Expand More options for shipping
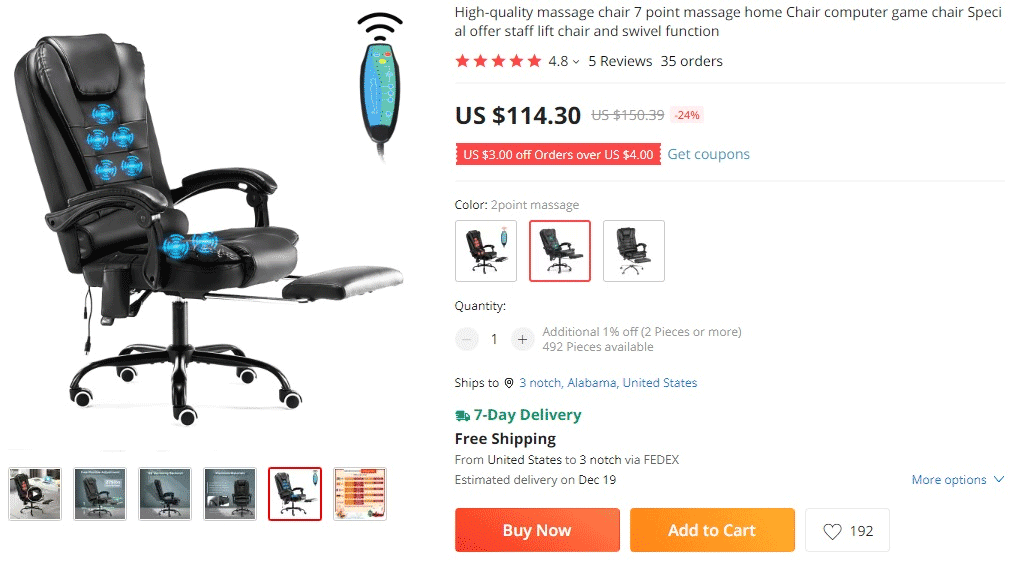This screenshot has height=562, width=1013. pyautogui.click(x=957, y=480)
